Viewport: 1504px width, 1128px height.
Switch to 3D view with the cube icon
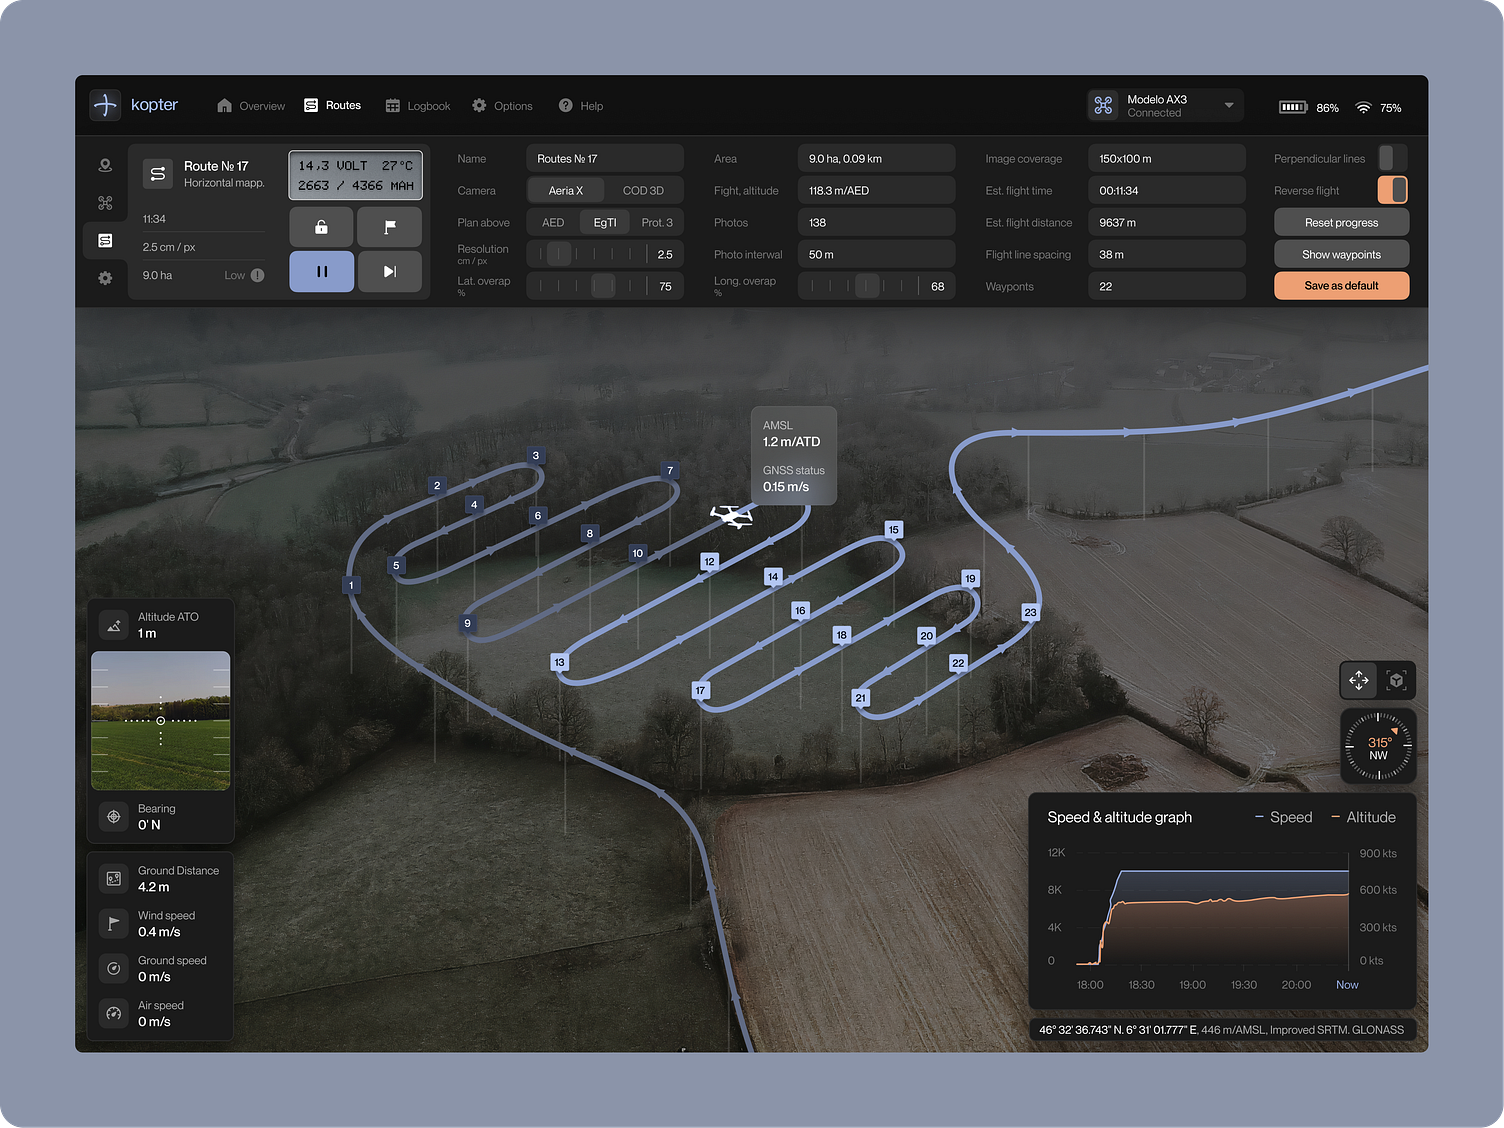1396,680
